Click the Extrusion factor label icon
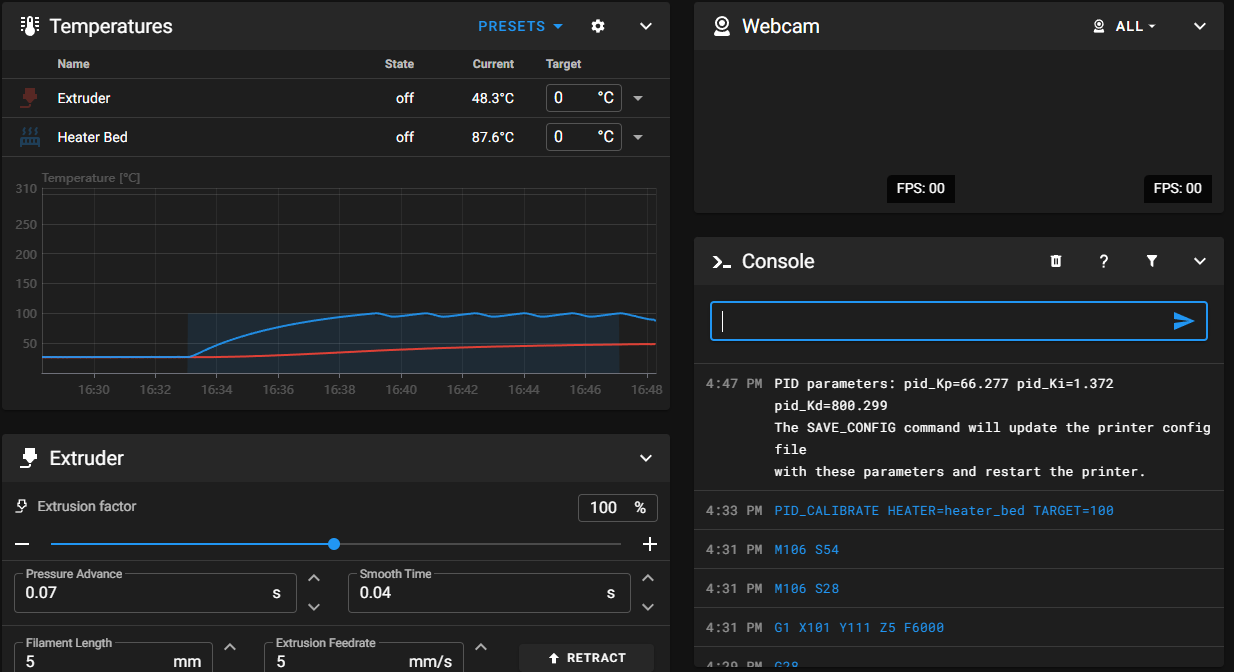The height and width of the screenshot is (672, 1234). coord(22,507)
